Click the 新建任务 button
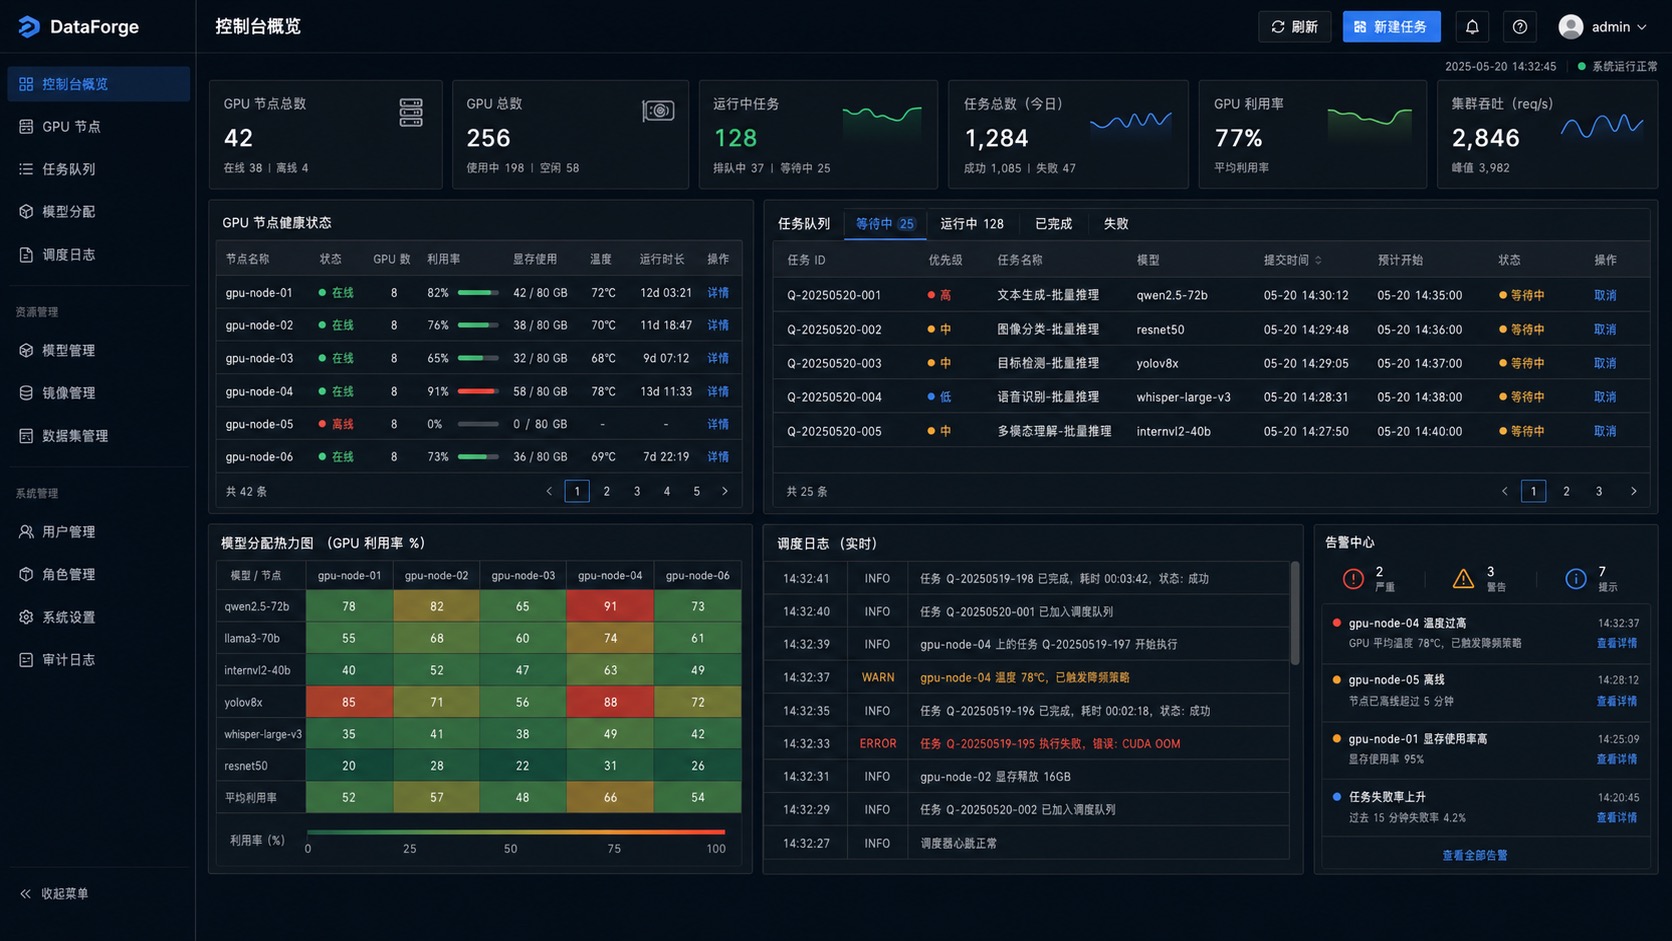Viewport: 1672px width, 941px height. pos(1391,27)
